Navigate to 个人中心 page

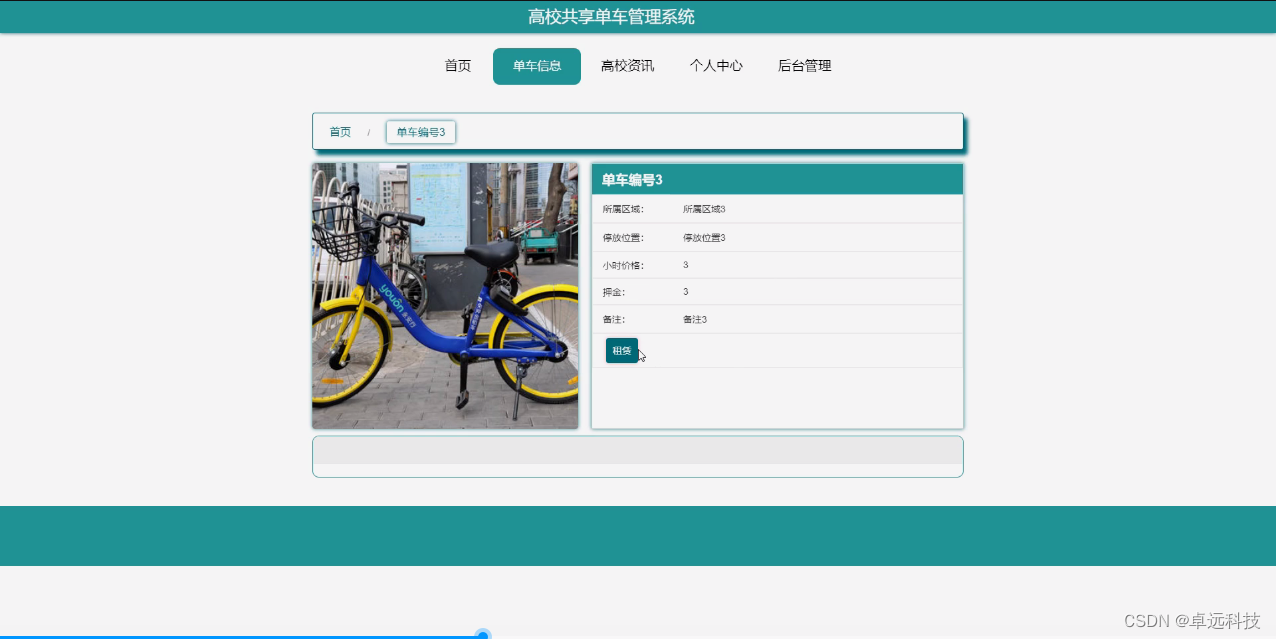pyautogui.click(x=716, y=65)
